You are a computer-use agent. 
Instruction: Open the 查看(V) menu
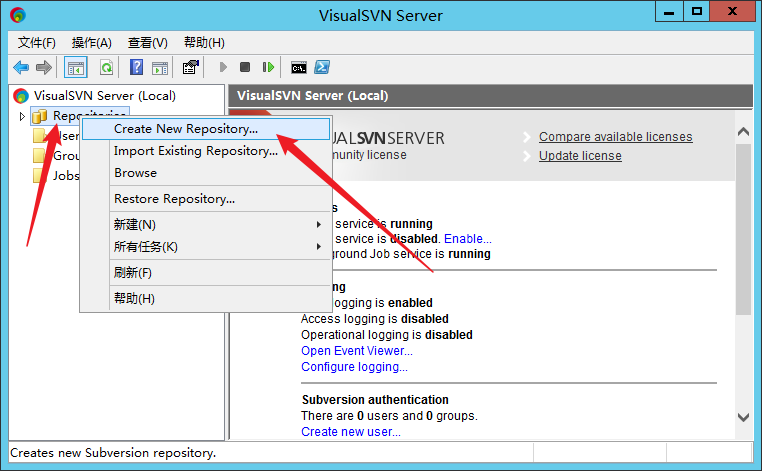(x=148, y=43)
